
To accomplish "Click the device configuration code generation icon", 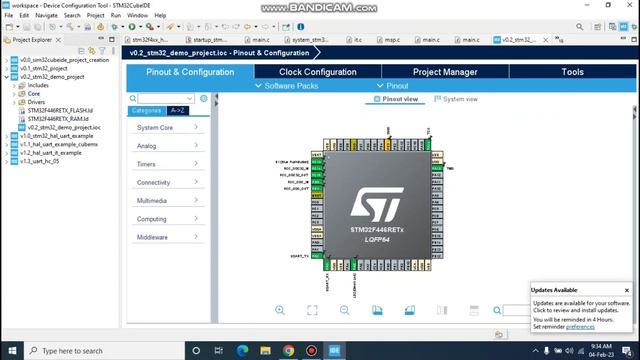I will tap(100, 27).
